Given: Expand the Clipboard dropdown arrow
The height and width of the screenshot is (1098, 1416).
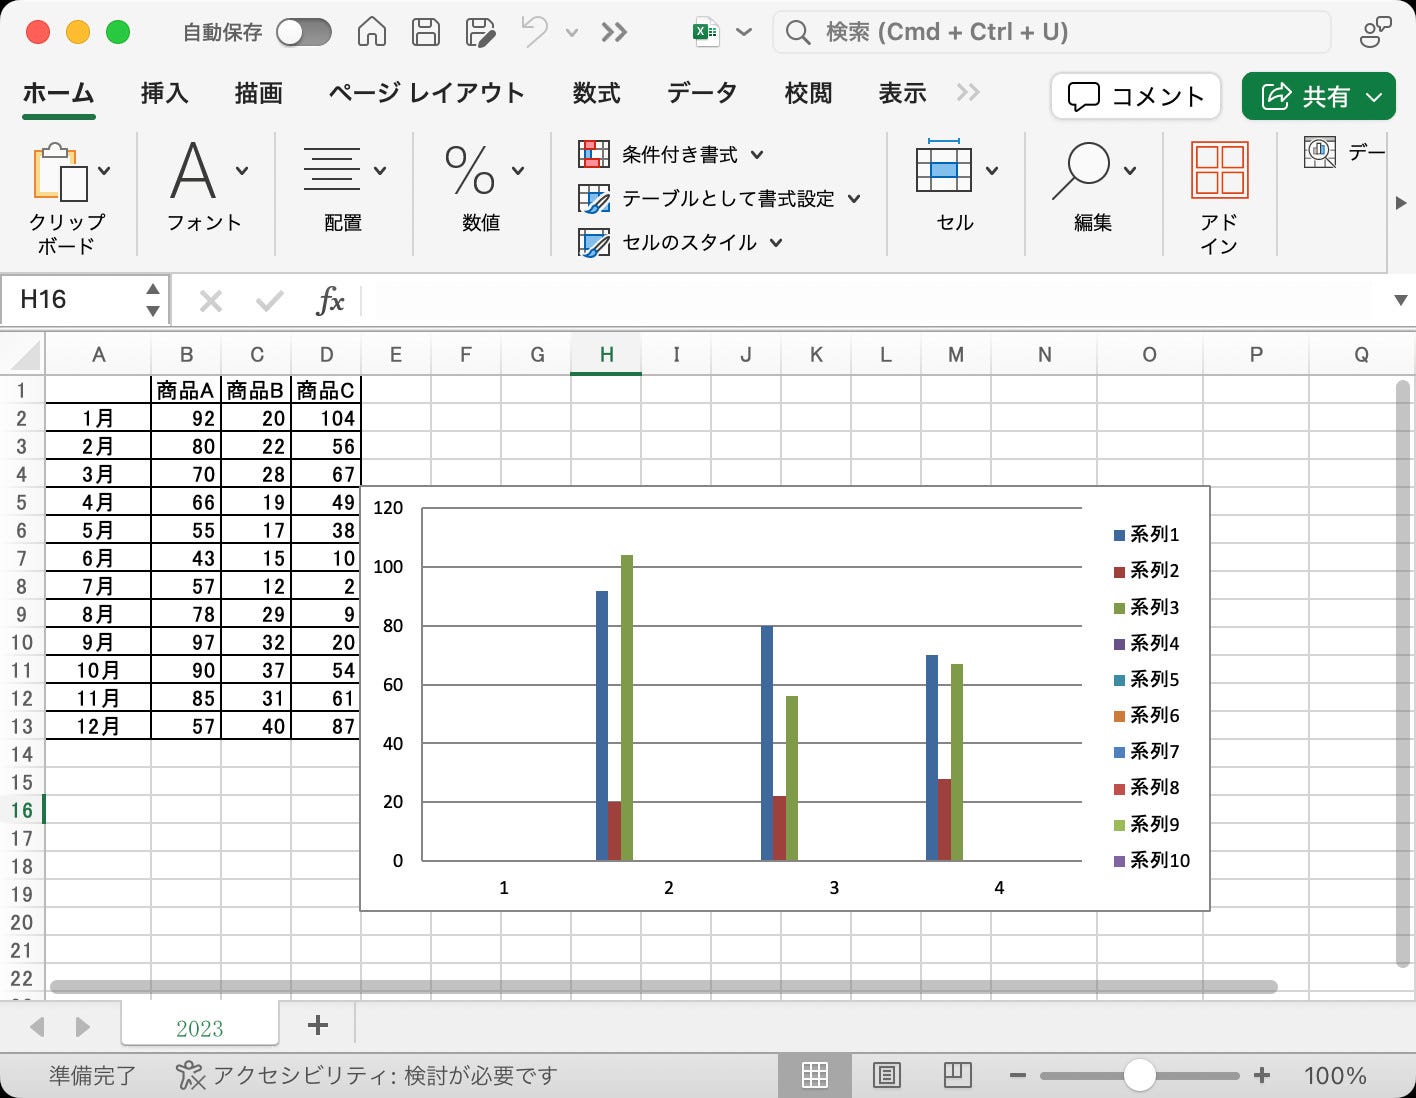Looking at the screenshot, I should click(104, 171).
